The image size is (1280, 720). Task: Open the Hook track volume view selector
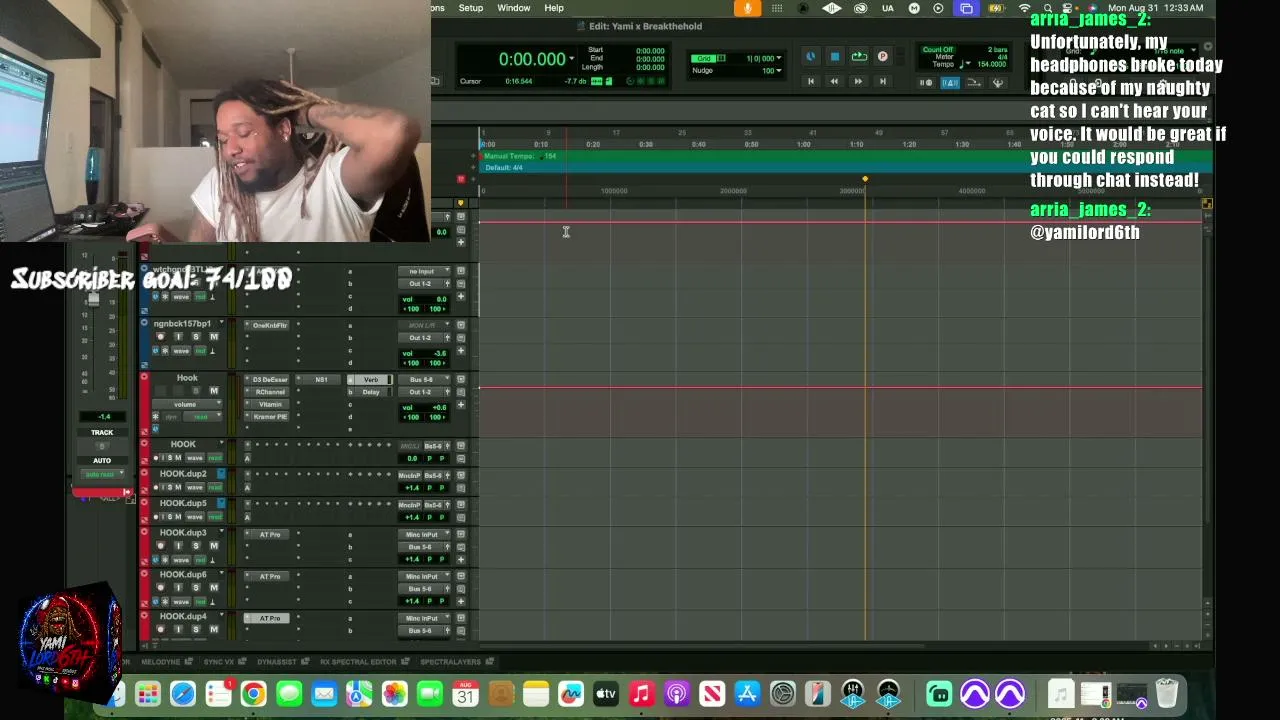[187, 404]
